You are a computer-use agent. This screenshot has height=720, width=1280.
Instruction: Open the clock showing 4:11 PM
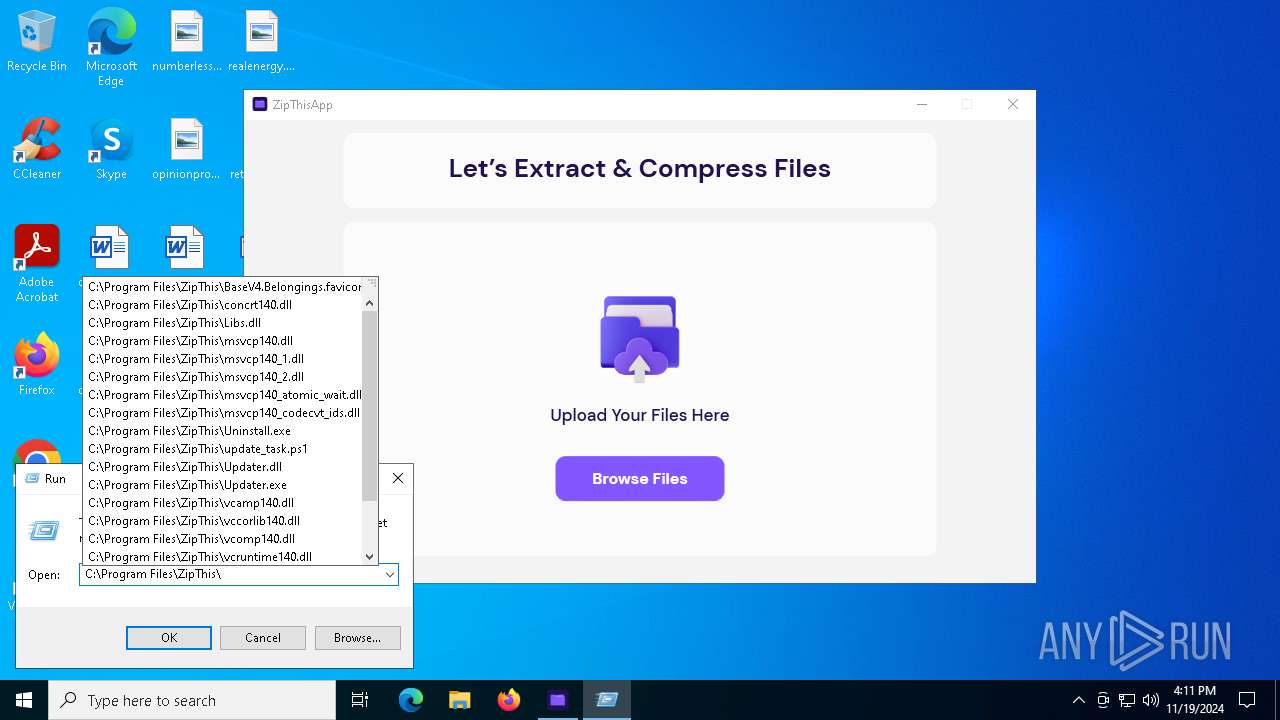(1194, 700)
